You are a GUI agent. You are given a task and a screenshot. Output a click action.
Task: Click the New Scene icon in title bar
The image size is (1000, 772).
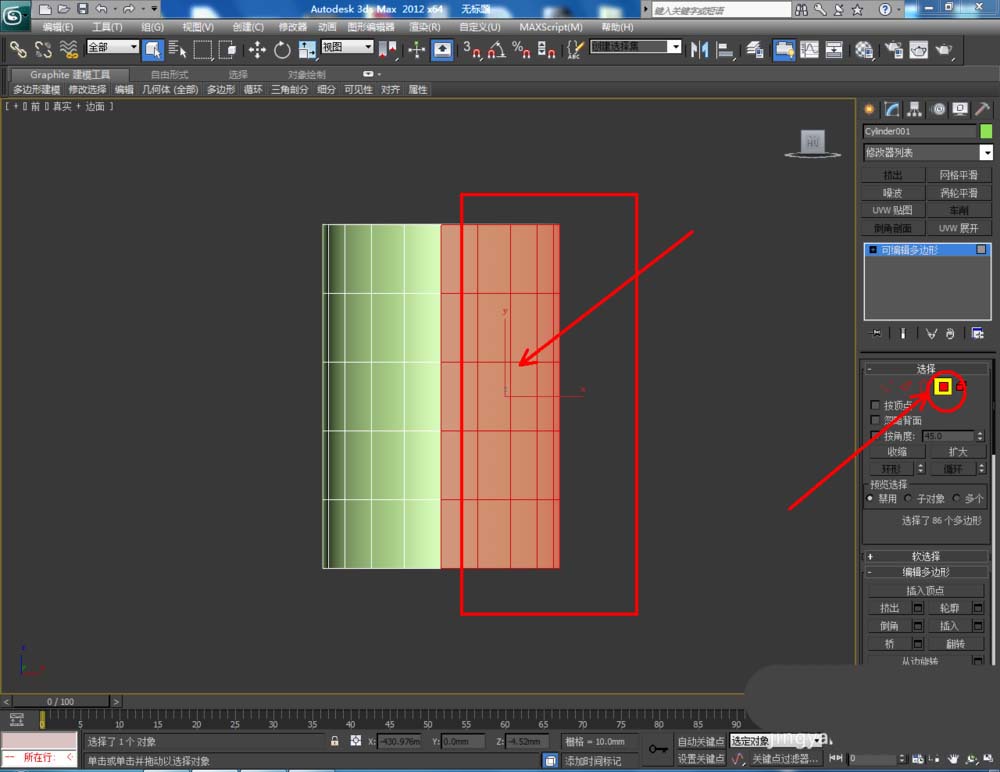[45, 9]
